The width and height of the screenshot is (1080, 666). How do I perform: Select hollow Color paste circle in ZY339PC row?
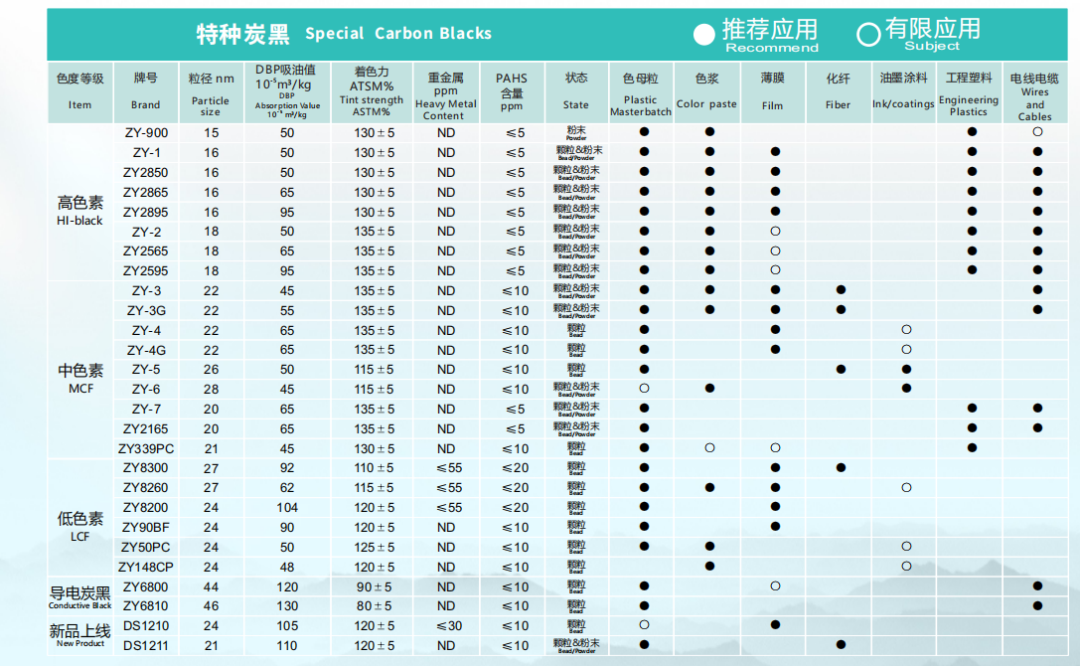point(709,448)
